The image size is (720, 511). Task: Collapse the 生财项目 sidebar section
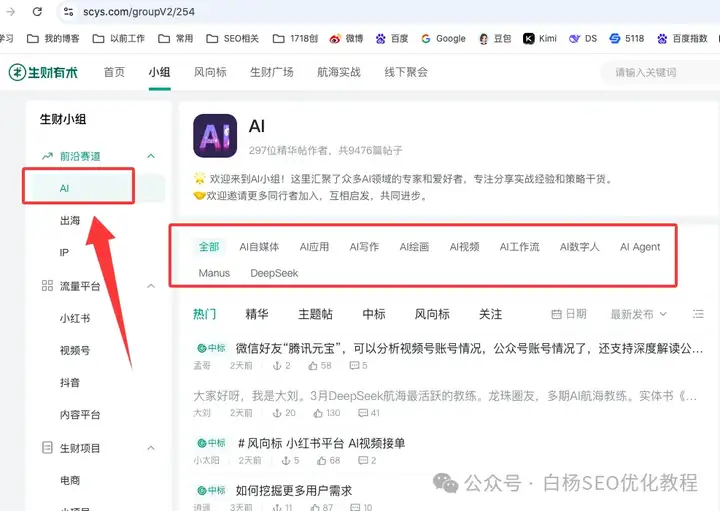pyautogui.click(x=151, y=448)
